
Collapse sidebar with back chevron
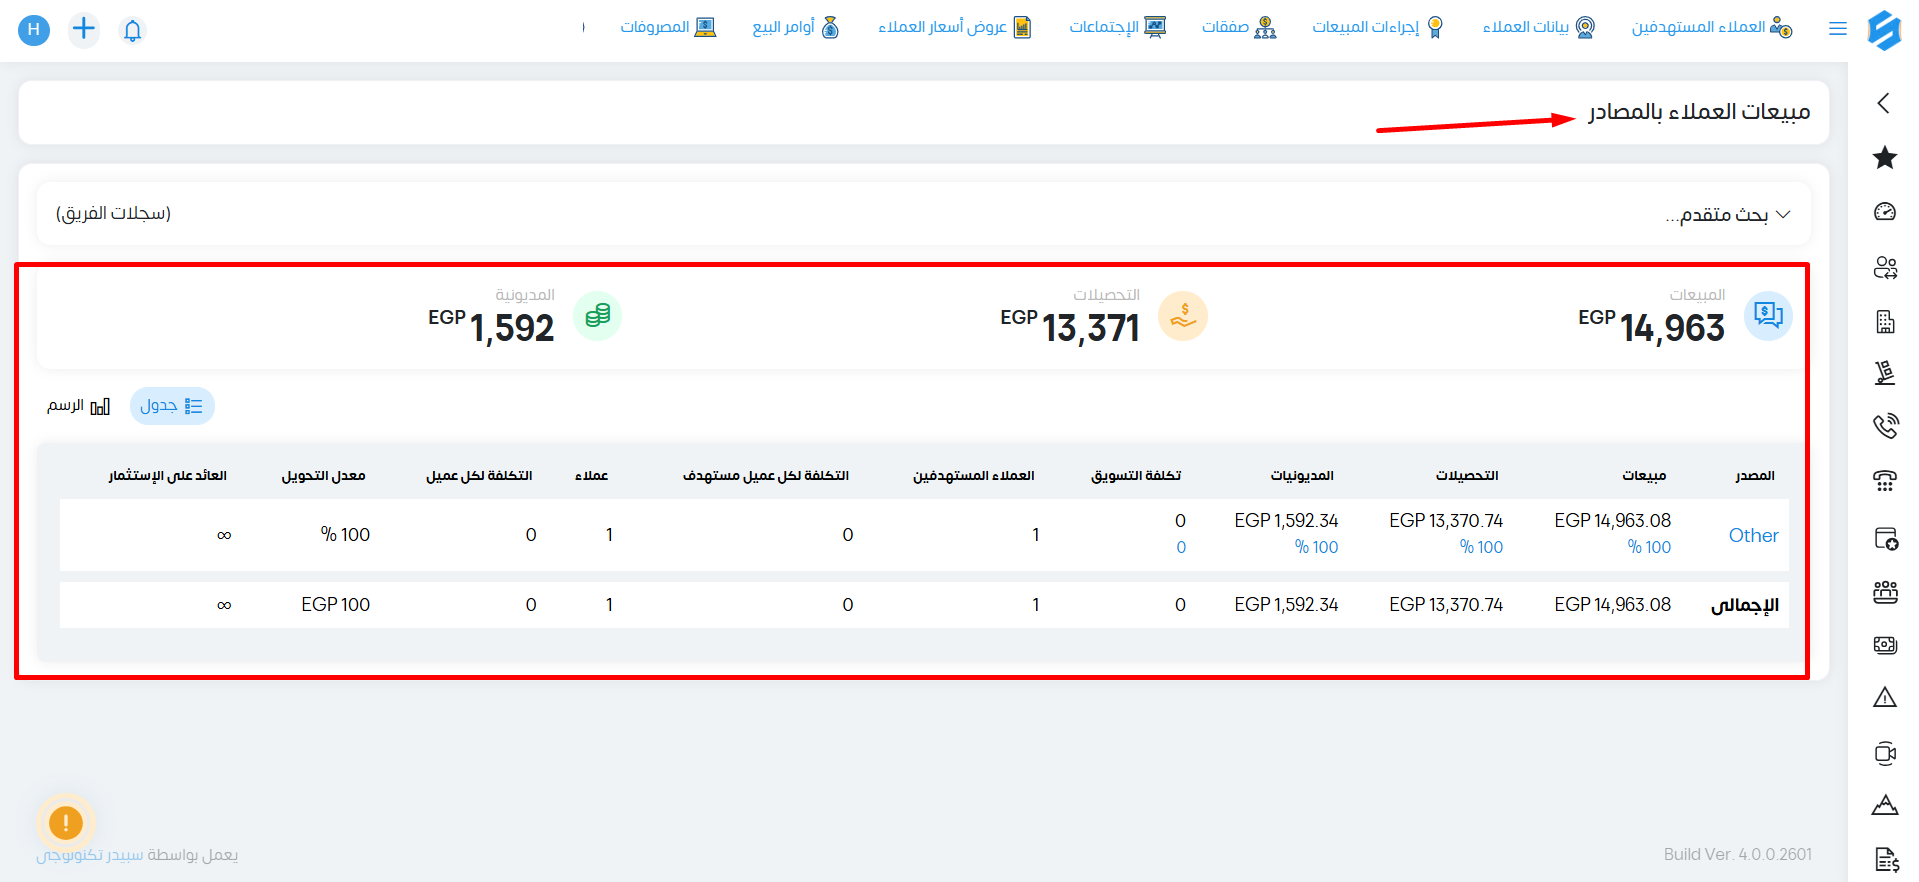1884,103
